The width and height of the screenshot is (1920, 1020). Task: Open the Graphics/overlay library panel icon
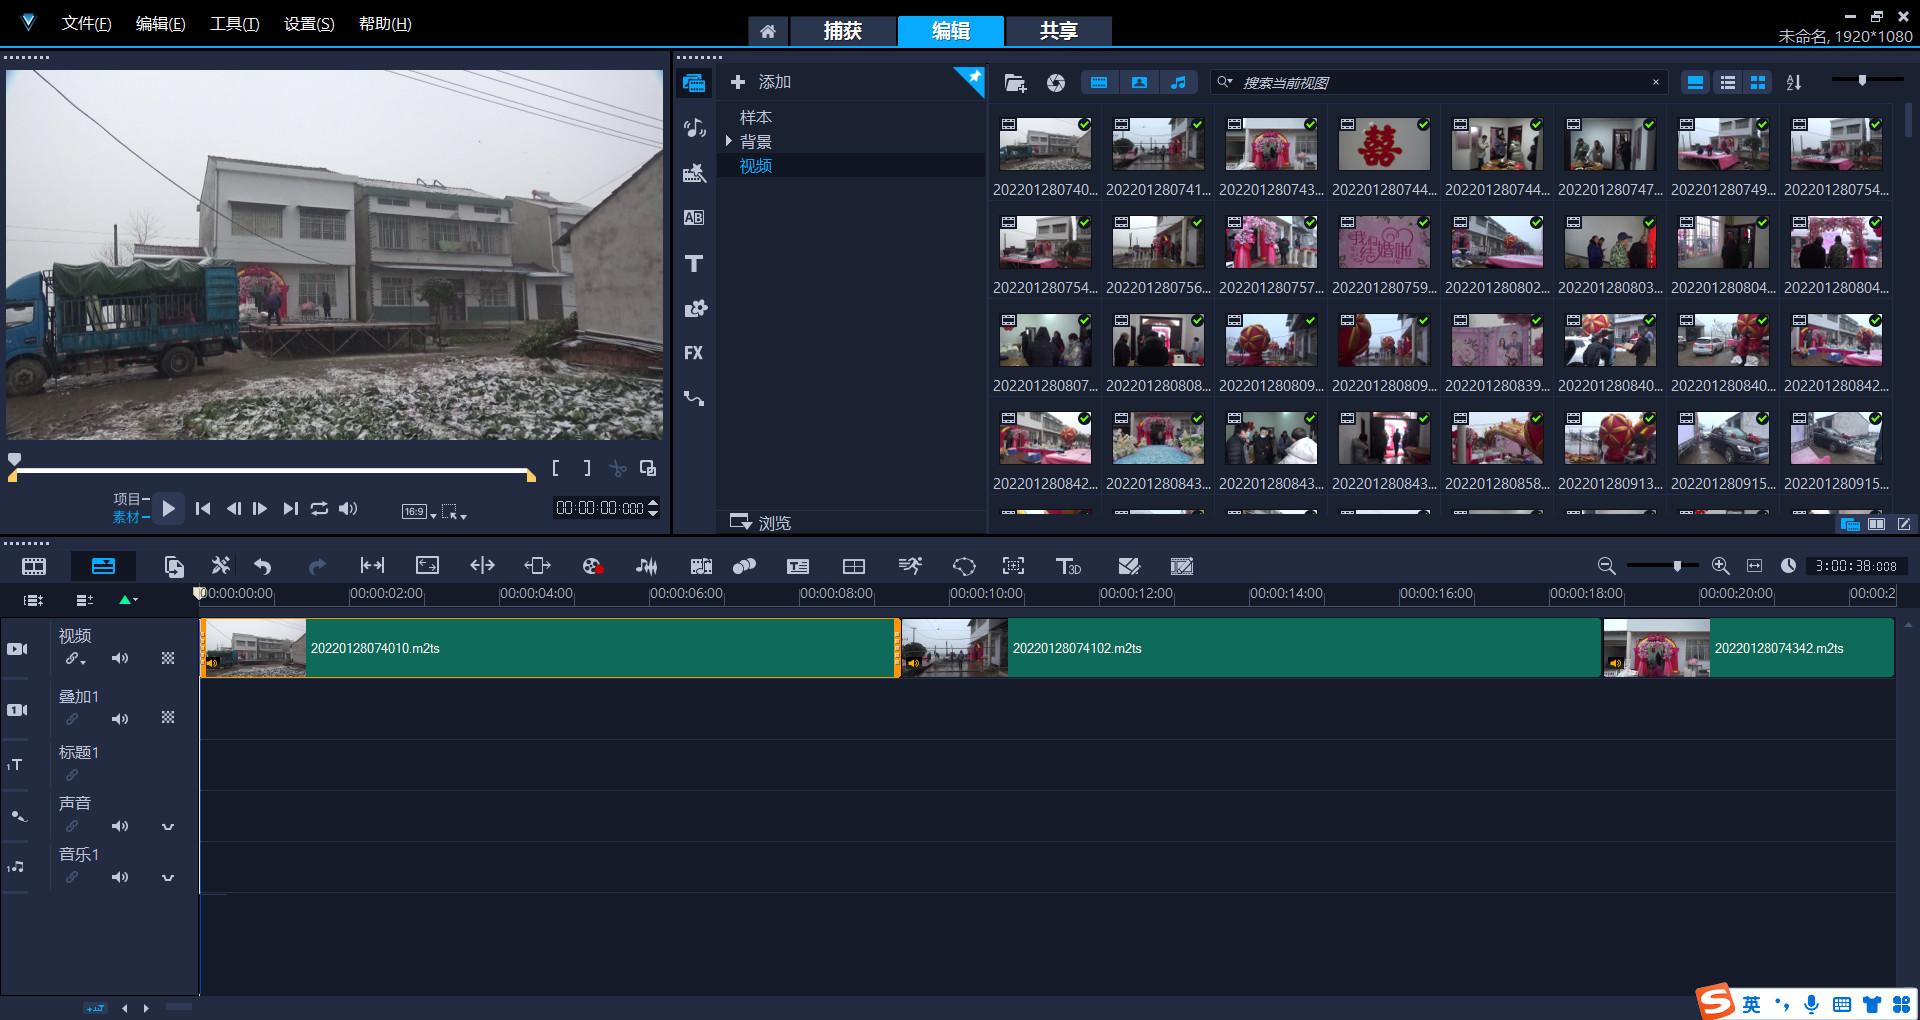pyautogui.click(x=694, y=308)
